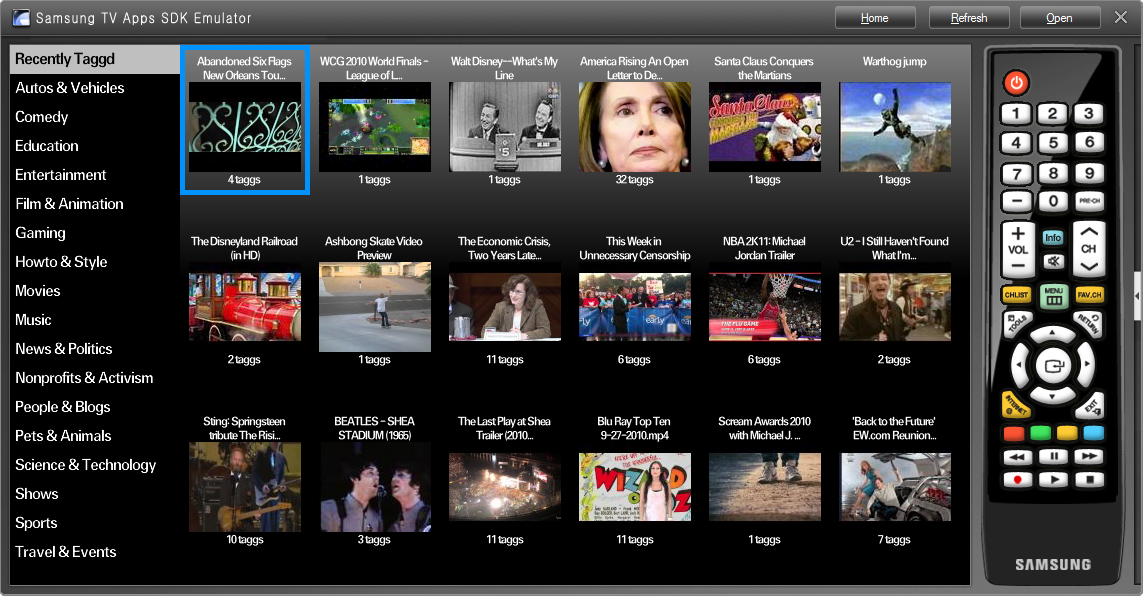Open the Abandoned Six Flags video thumbnail

point(245,127)
